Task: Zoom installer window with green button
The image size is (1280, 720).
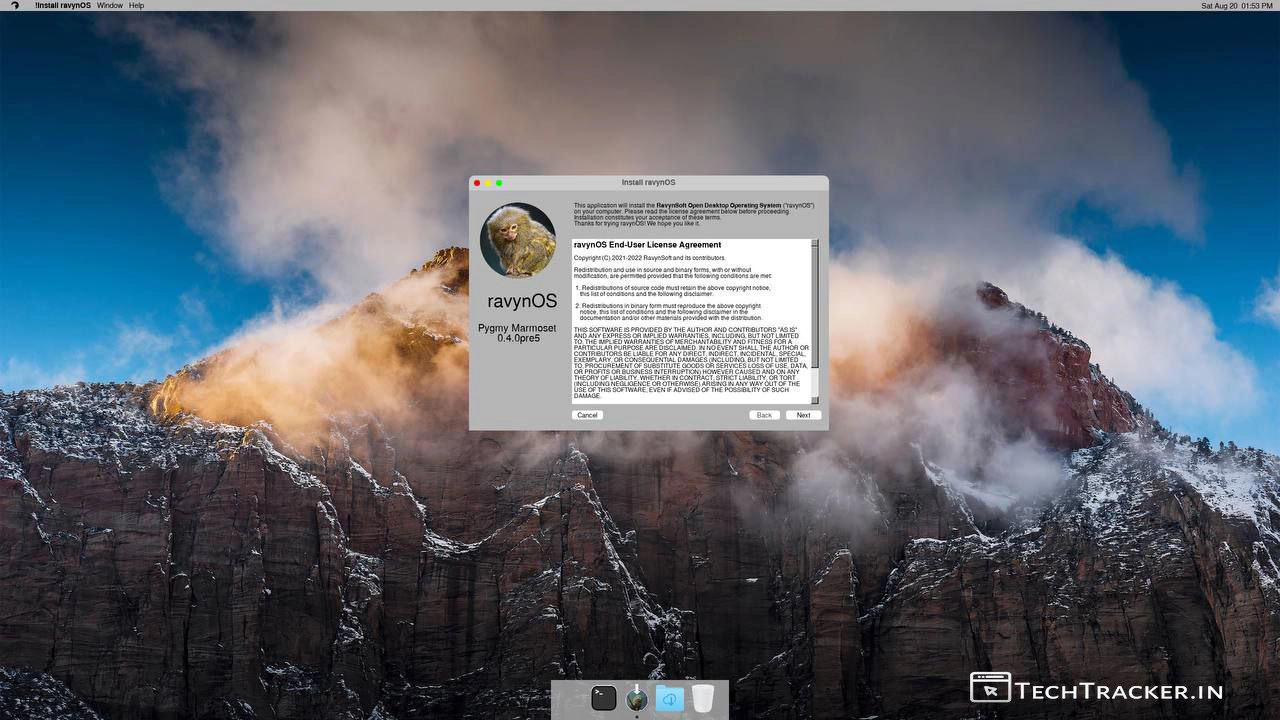Action: click(x=499, y=183)
